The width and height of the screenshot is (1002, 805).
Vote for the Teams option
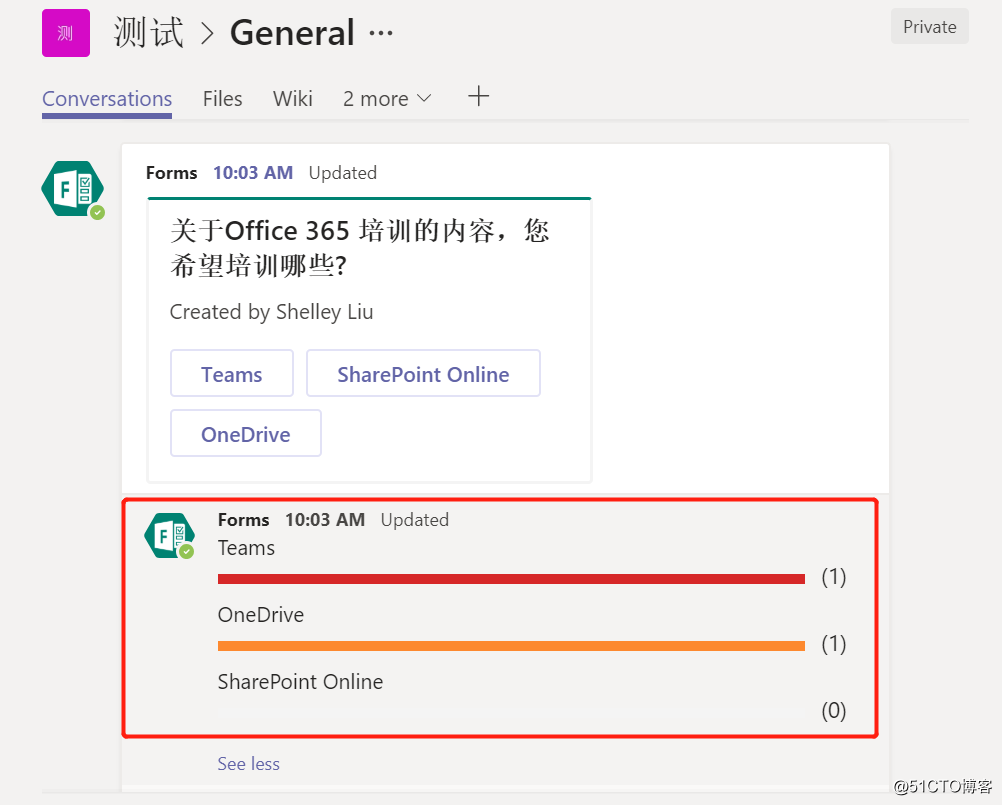tap(231, 374)
